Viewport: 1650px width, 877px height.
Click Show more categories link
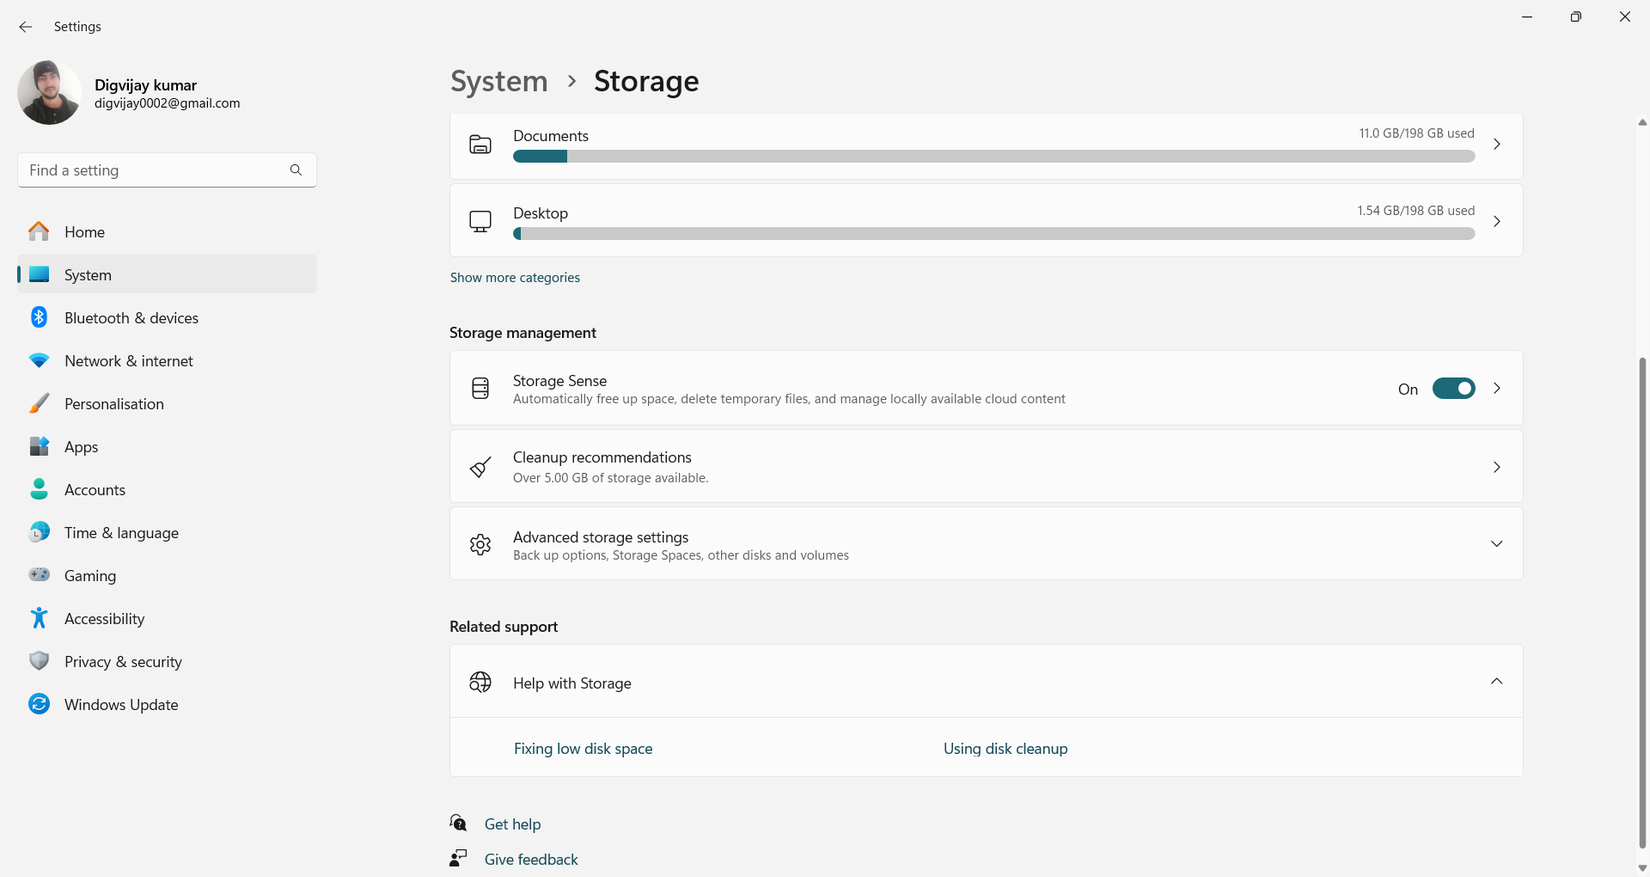(x=514, y=278)
